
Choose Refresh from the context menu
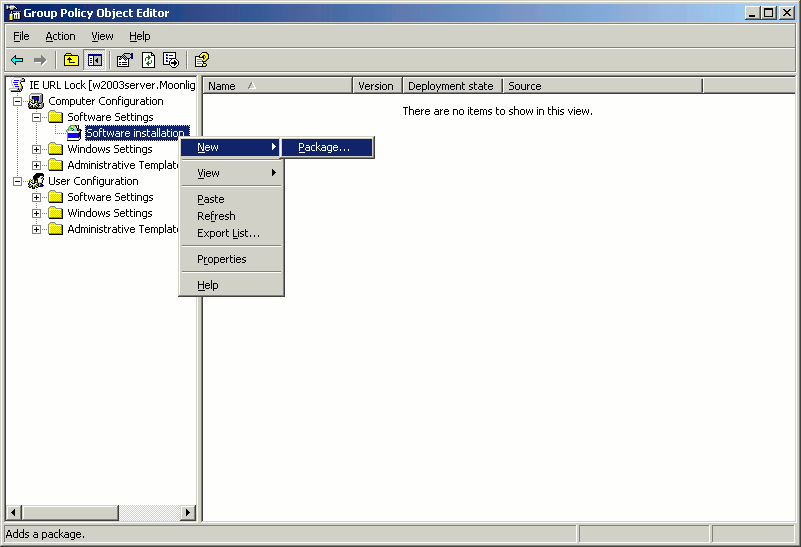(x=230, y=216)
